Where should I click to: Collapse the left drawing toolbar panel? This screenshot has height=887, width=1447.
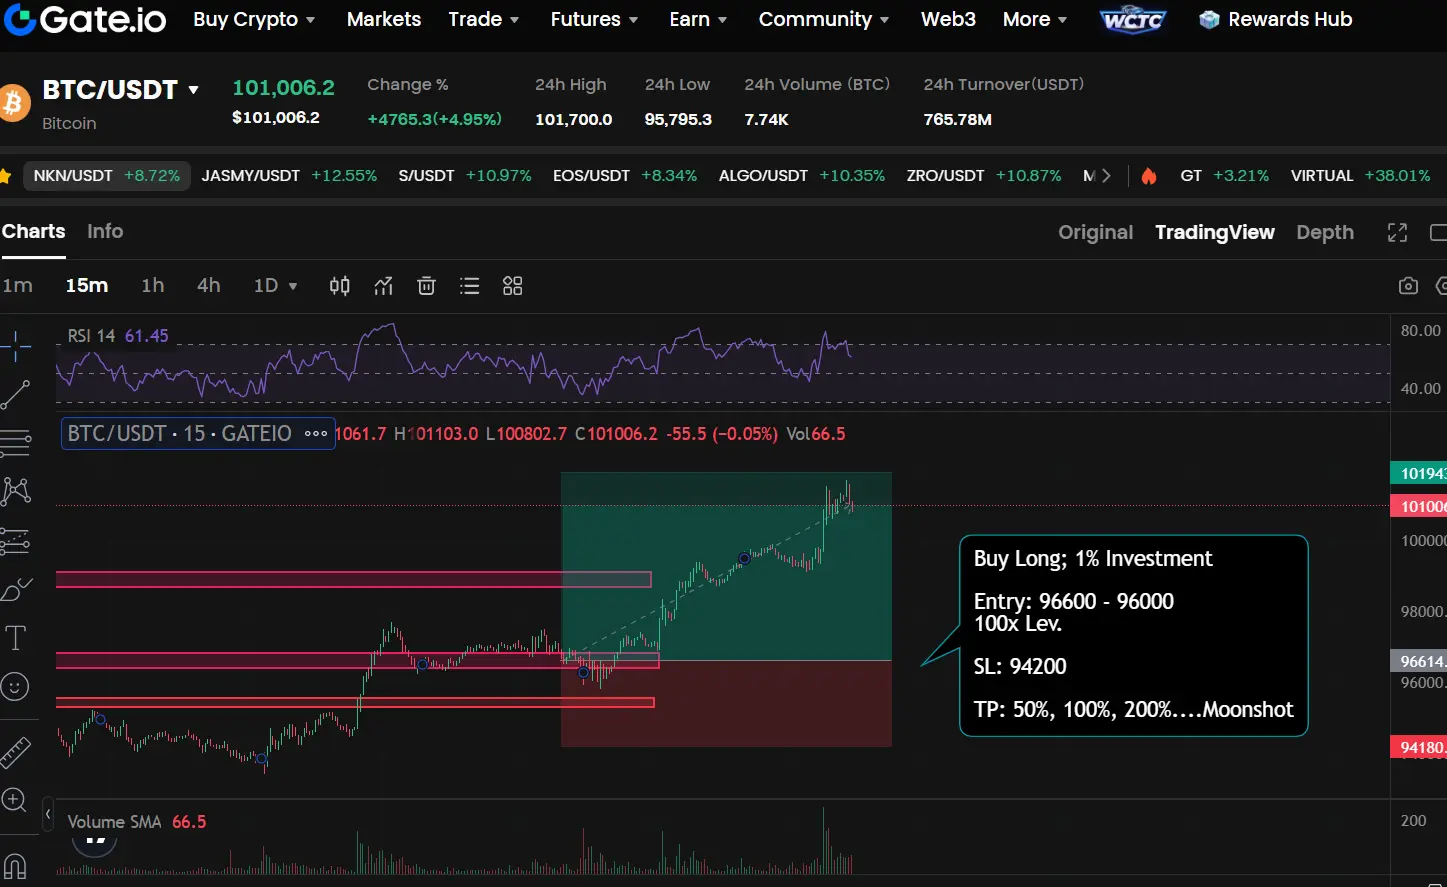pos(47,814)
